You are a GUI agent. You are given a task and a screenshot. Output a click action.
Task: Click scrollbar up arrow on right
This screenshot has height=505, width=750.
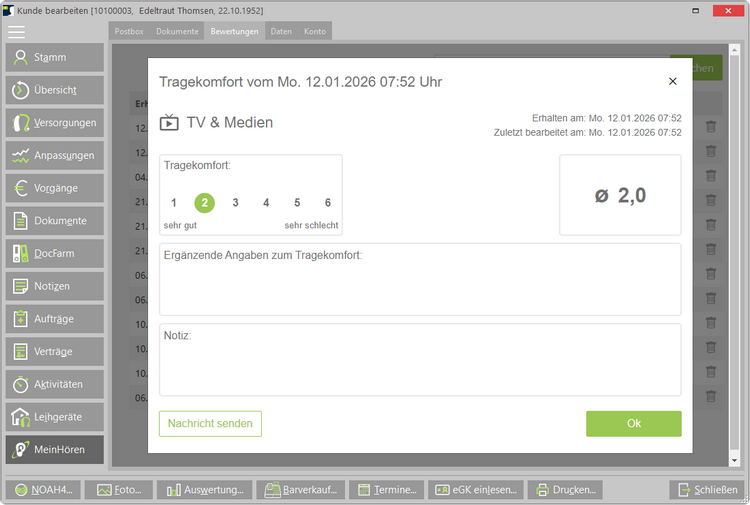pos(734,49)
